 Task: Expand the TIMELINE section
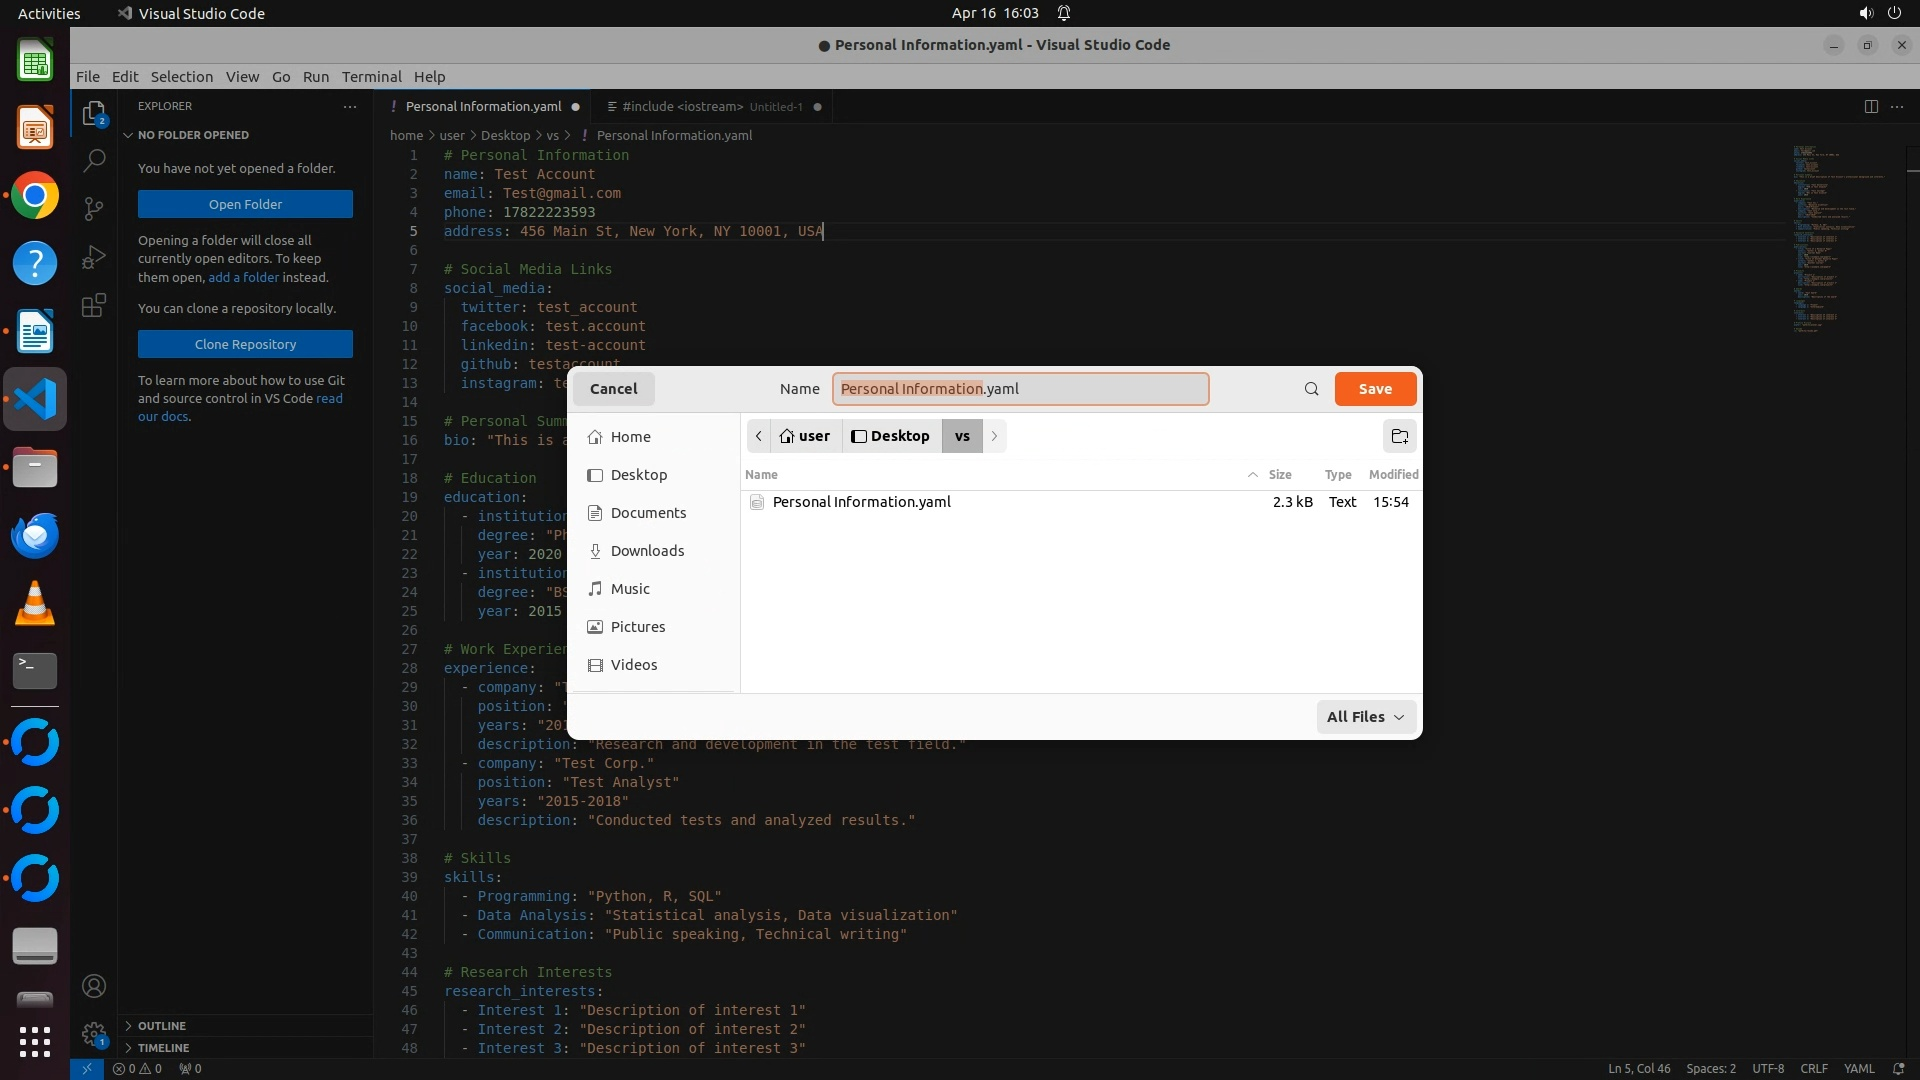pyautogui.click(x=163, y=1048)
